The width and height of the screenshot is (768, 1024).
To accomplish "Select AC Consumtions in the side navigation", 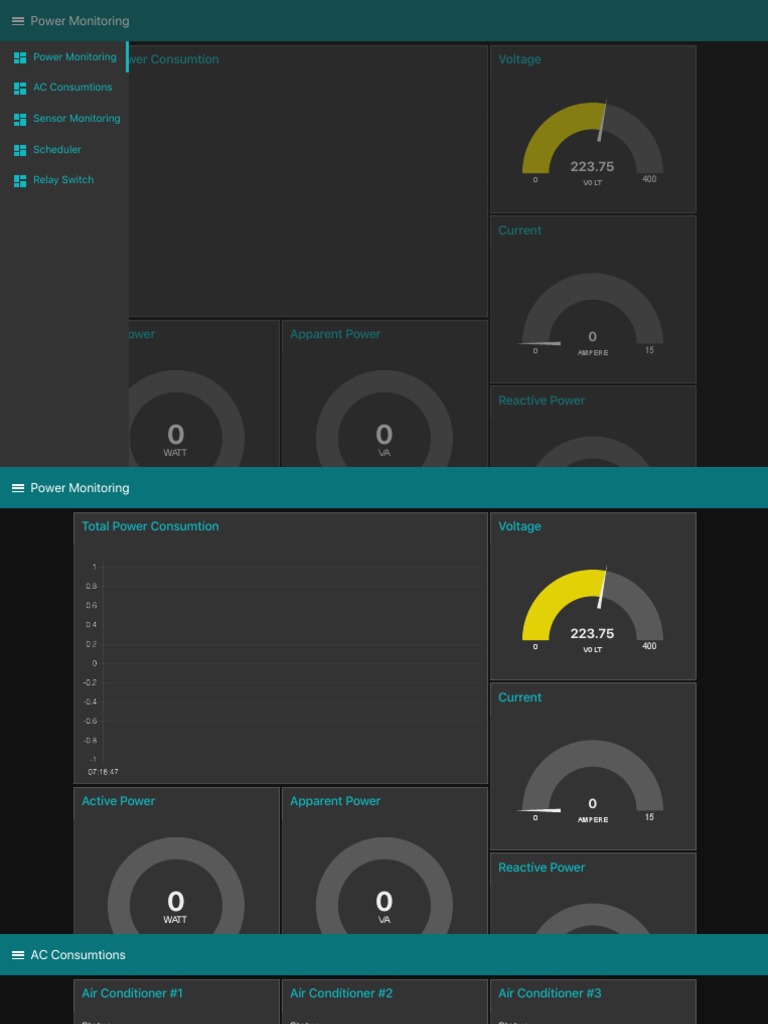I will 72,88.
